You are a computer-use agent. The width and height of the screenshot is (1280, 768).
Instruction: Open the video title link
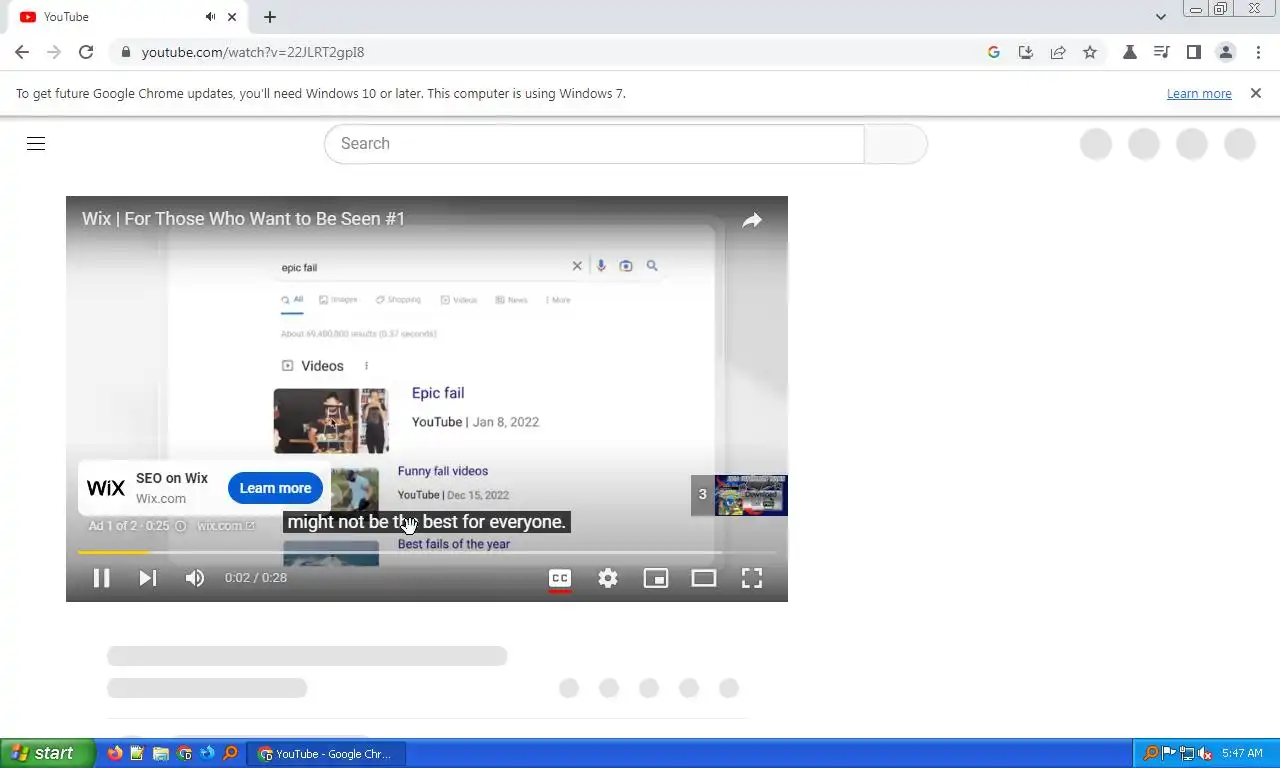point(243,218)
